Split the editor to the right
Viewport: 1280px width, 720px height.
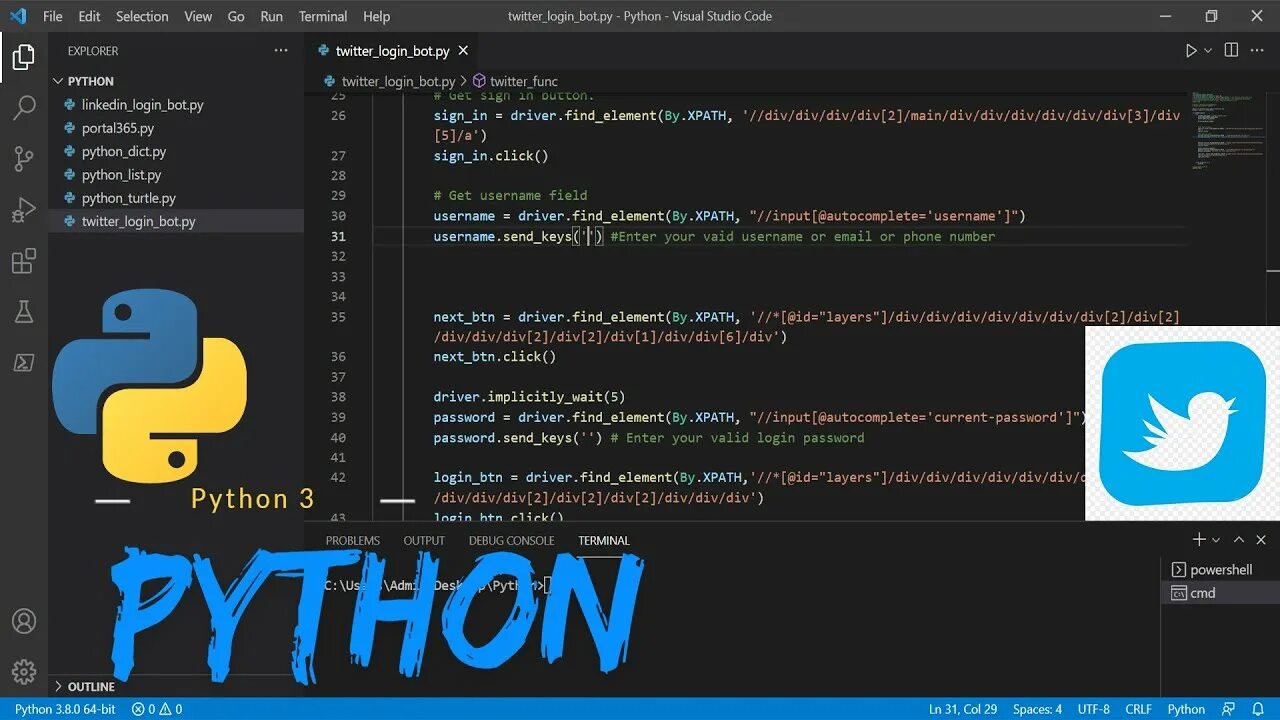[x=1231, y=51]
